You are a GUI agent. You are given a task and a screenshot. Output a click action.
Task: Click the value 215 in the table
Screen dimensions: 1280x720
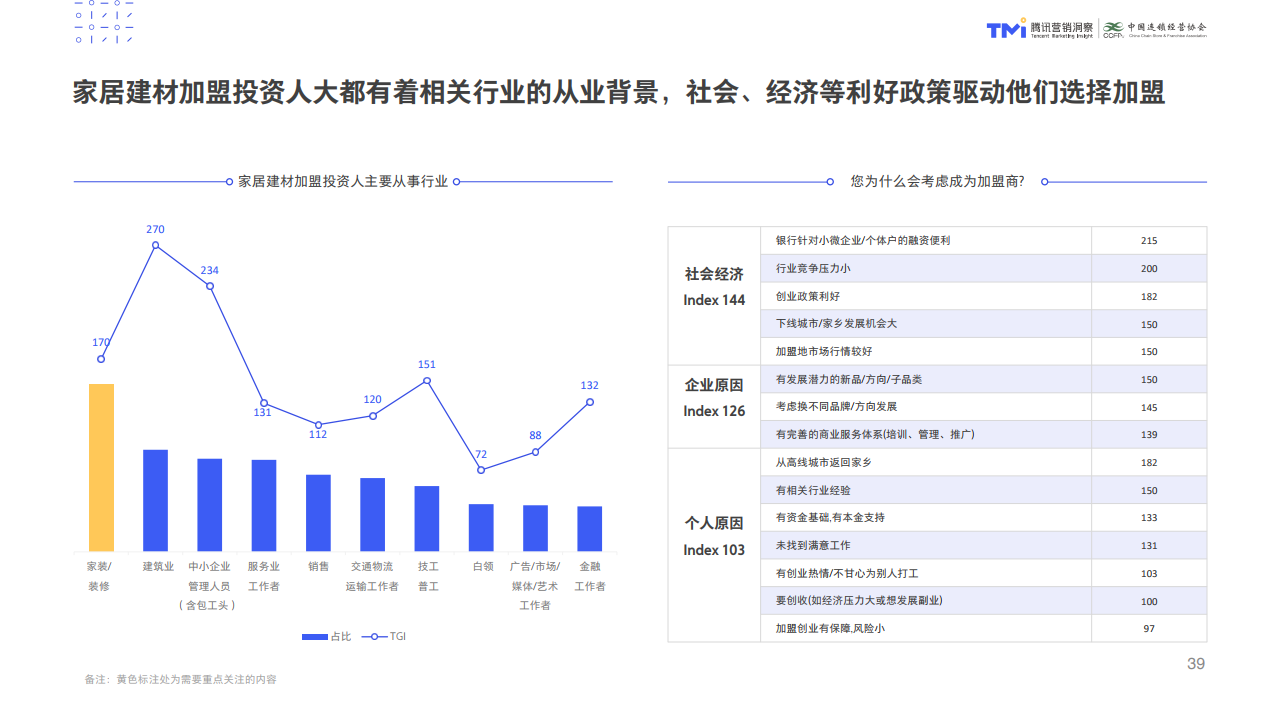tap(1148, 241)
